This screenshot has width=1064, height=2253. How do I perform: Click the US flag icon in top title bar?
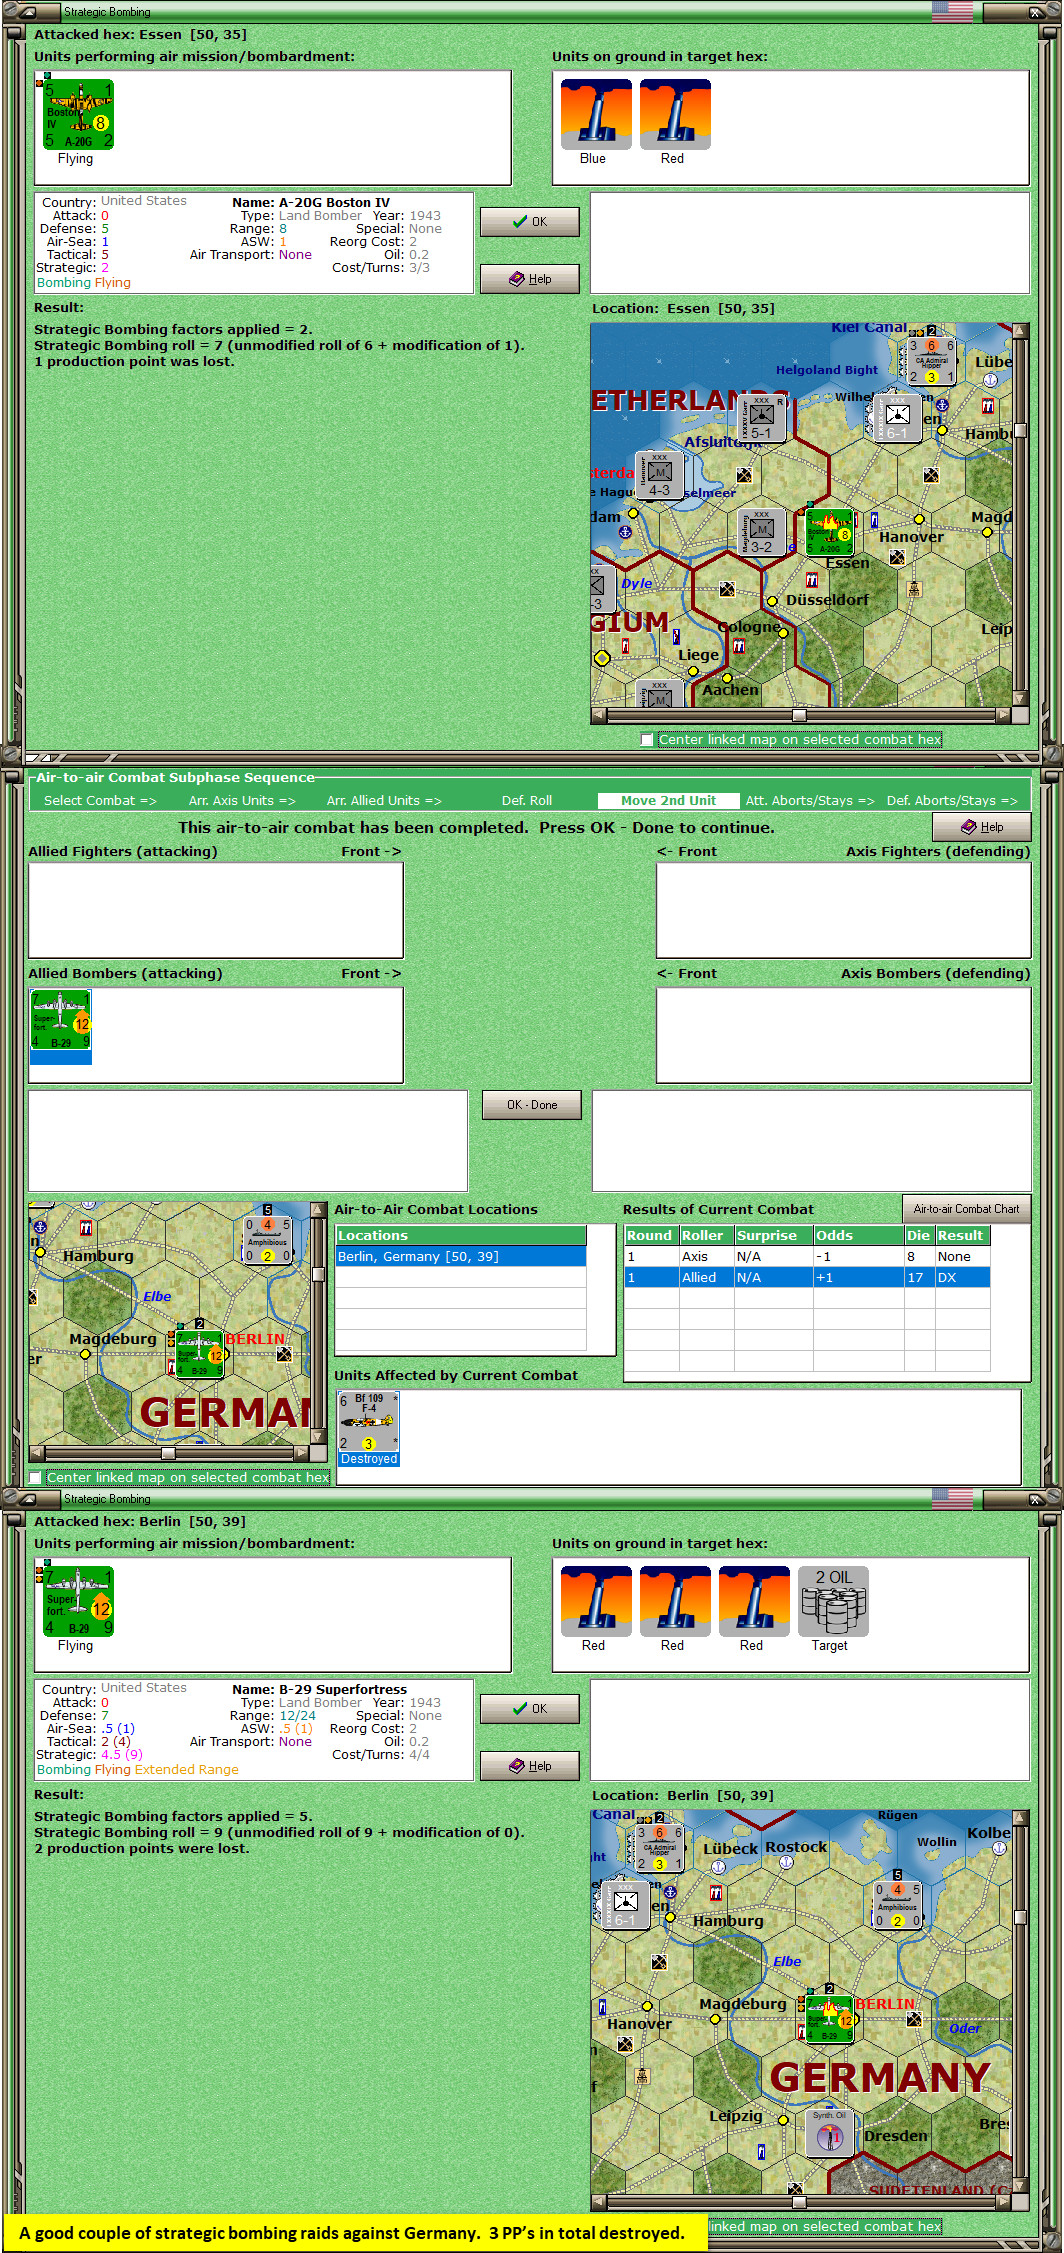[951, 12]
